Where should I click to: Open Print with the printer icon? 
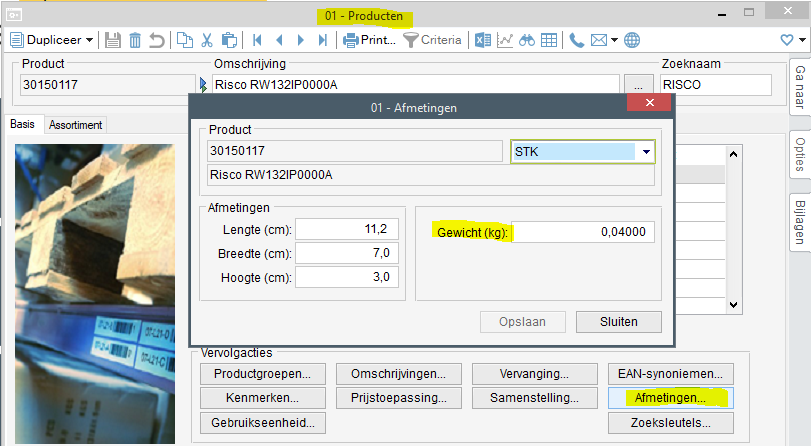pos(351,40)
